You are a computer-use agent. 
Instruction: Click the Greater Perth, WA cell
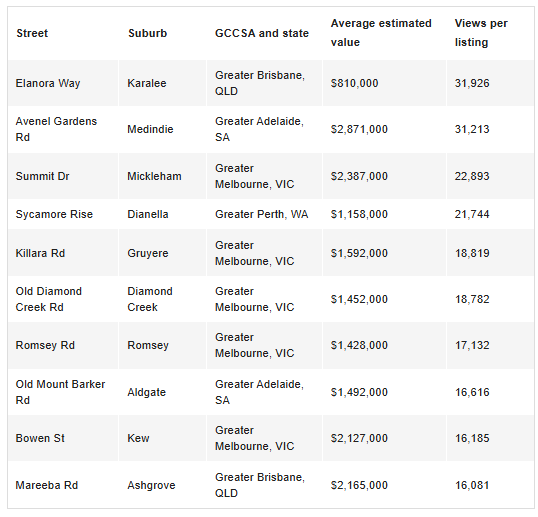[261, 214]
